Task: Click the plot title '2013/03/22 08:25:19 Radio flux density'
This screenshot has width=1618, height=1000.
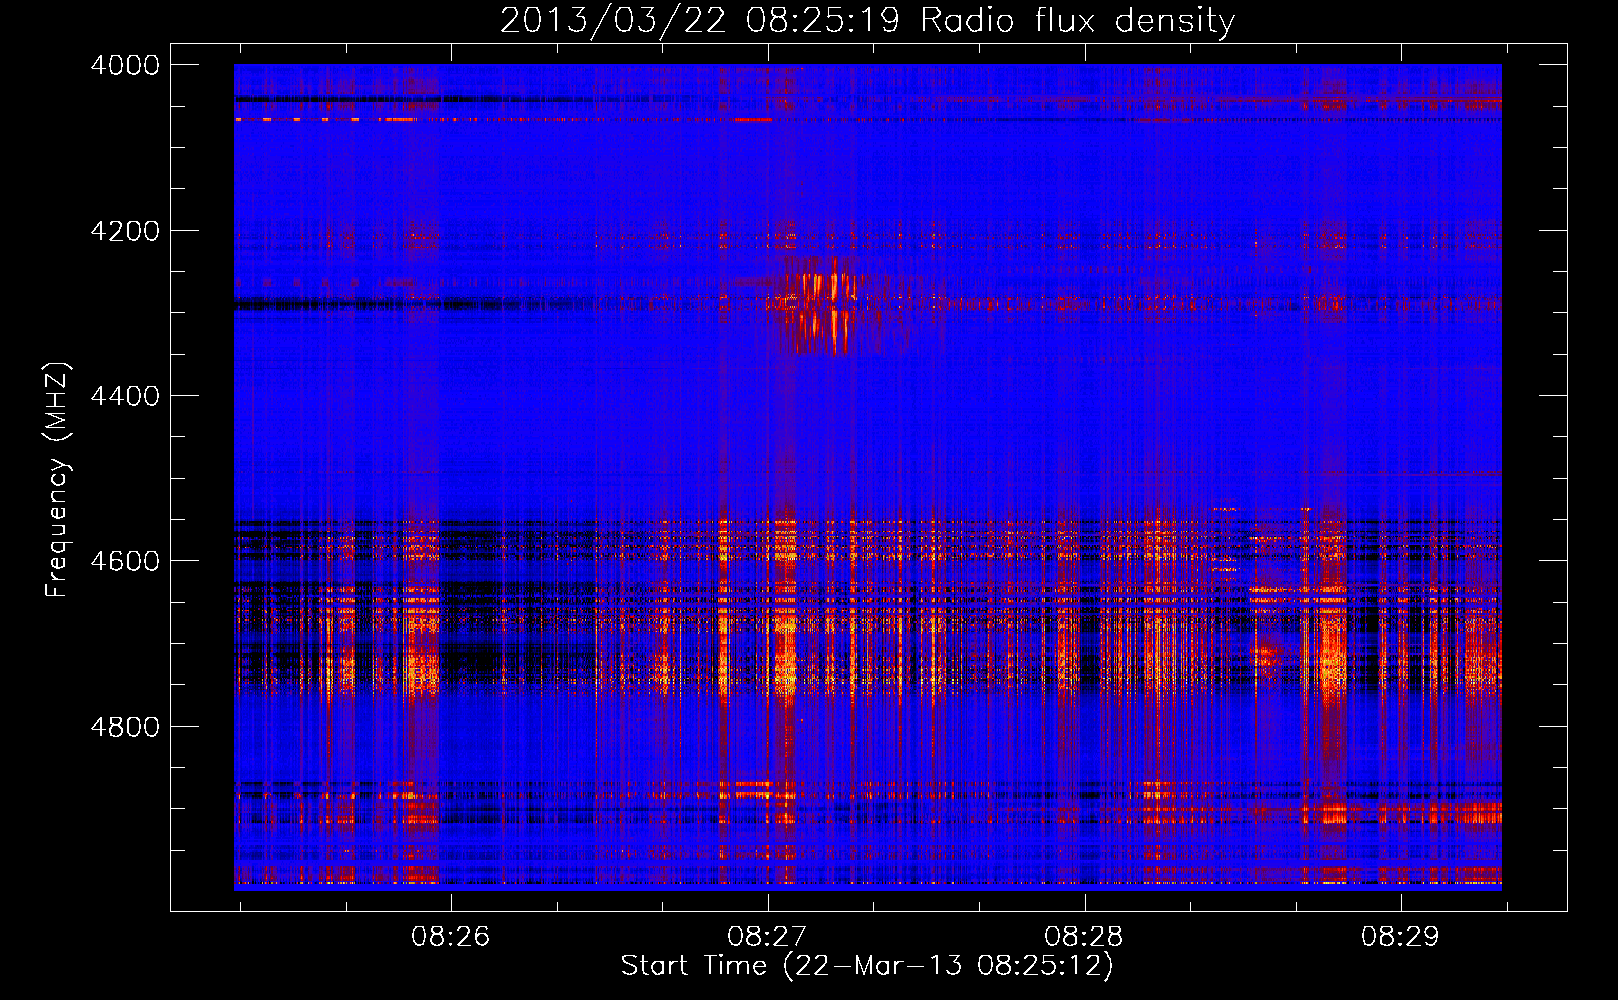Action: click(867, 21)
